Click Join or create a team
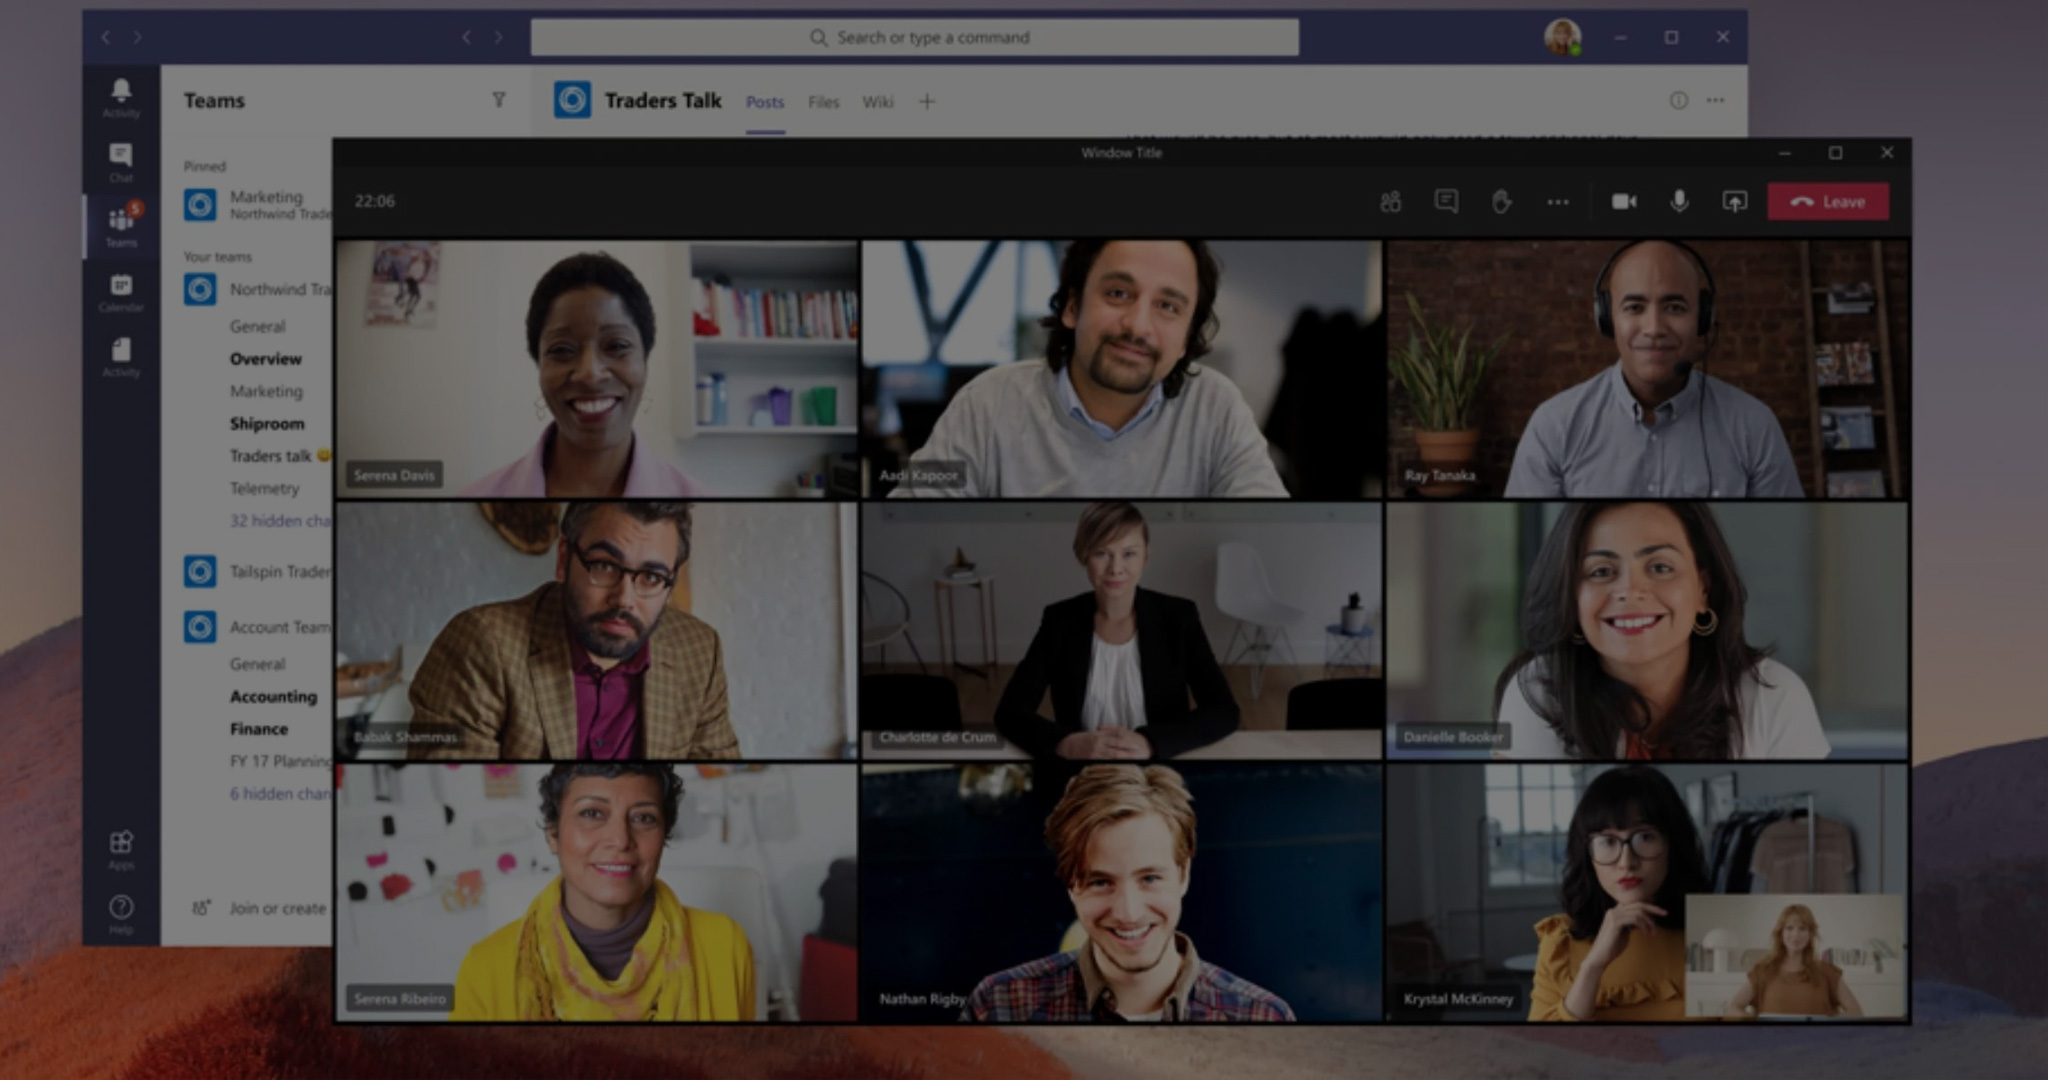 click(x=260, y=908)
